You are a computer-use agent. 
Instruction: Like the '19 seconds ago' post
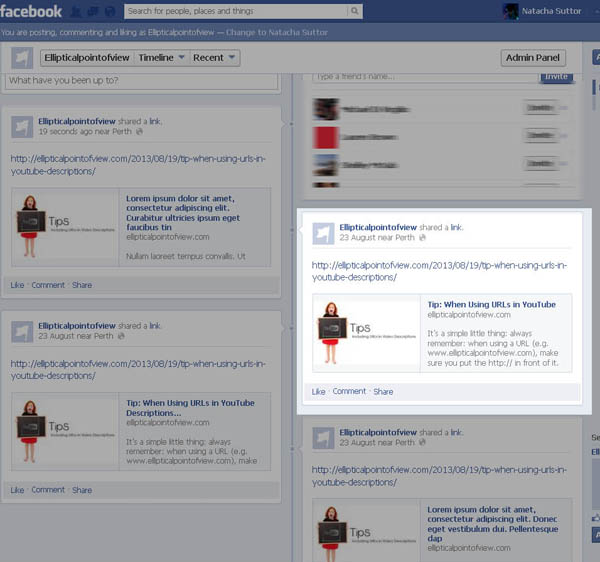(x=17, y=285)
